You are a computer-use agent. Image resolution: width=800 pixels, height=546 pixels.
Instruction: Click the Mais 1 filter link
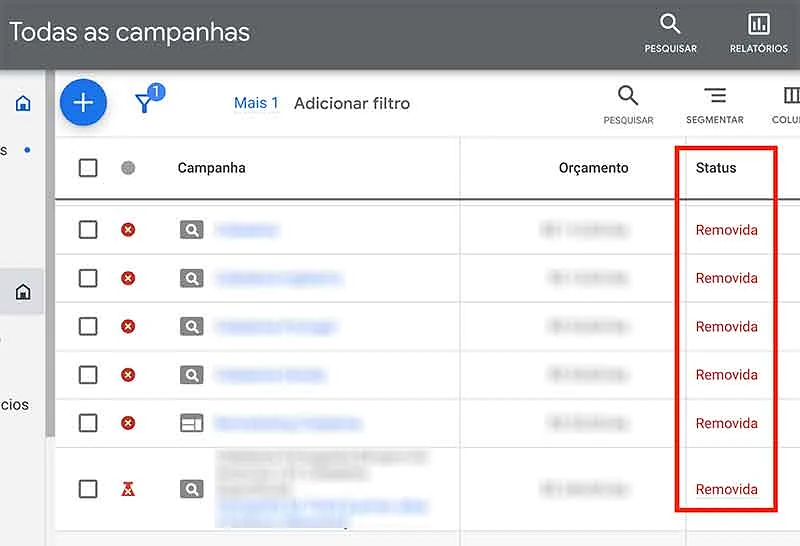coord(256,103)
